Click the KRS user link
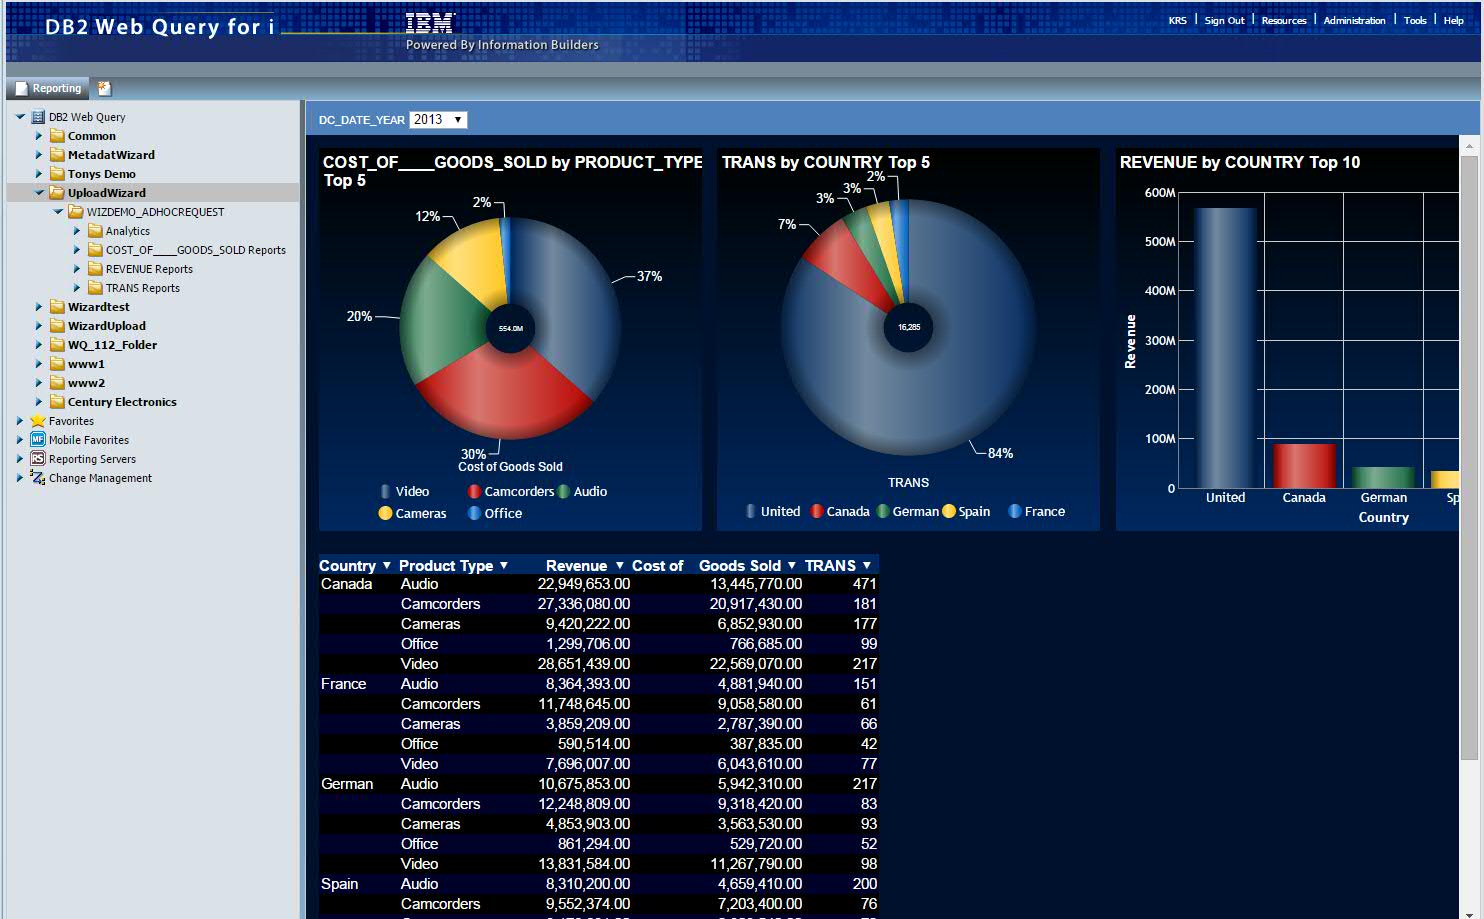Image resolution: width=1484 pixels, height=919 pixels. tap(1178, 20)
